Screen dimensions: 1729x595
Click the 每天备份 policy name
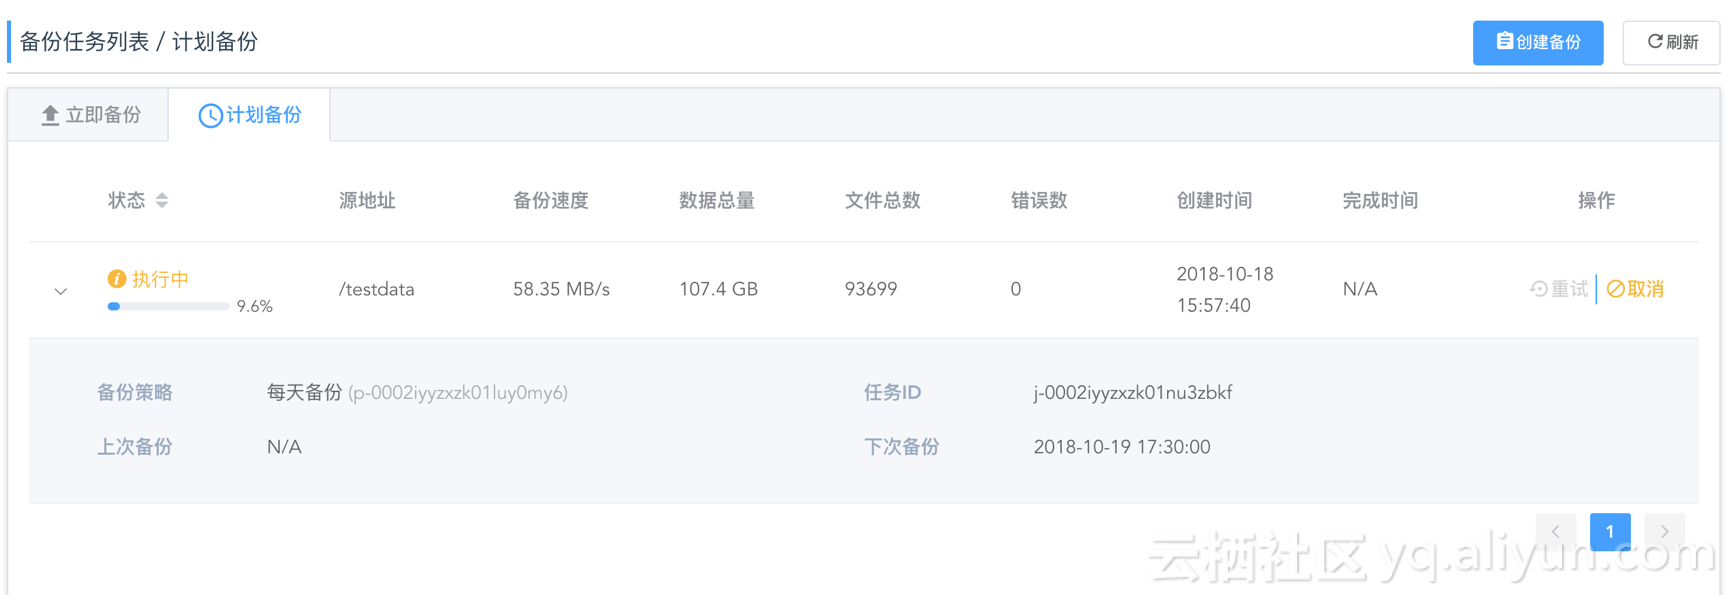pos(304,393)
